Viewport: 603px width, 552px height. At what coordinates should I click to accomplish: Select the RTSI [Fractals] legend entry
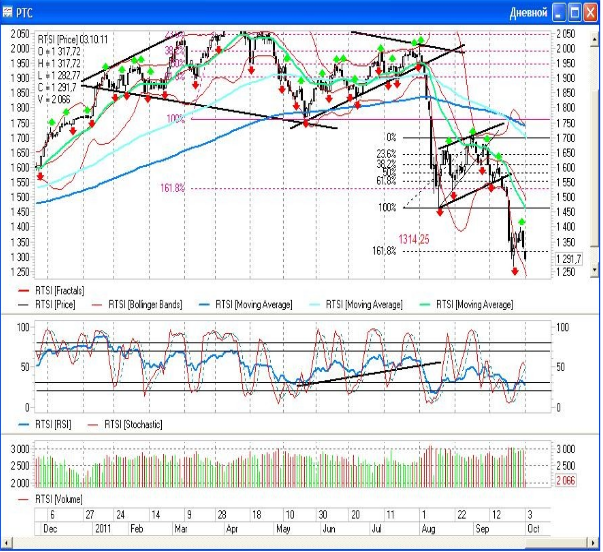coord(51,291)
